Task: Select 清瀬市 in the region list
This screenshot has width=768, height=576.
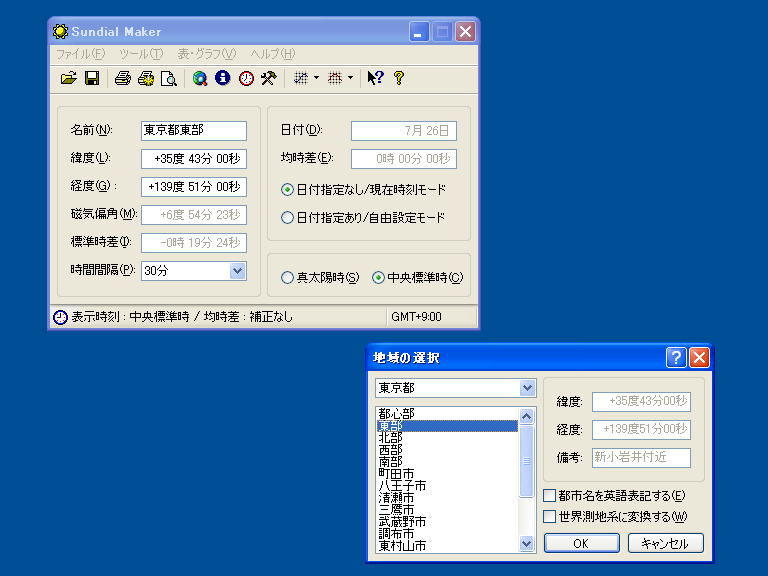Action: pos(447,498)
